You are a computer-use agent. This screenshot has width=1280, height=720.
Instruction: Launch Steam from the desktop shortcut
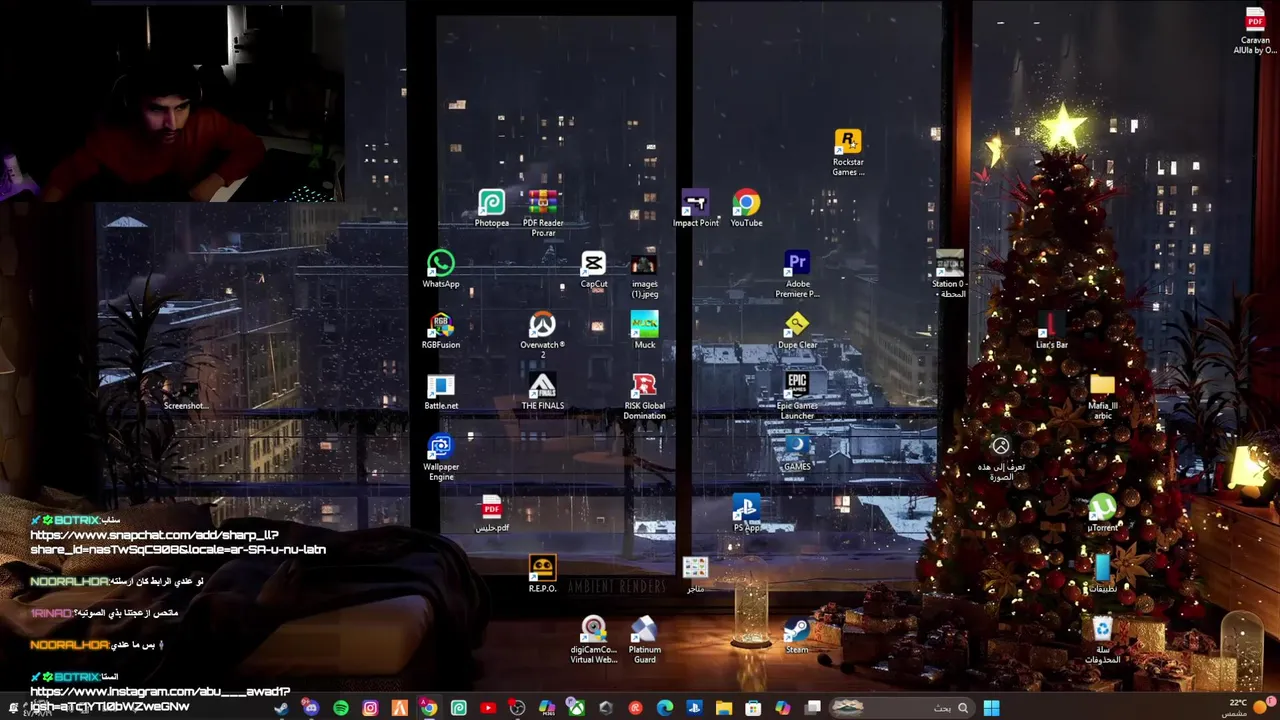pyautogui.click(x=797, y=636)
